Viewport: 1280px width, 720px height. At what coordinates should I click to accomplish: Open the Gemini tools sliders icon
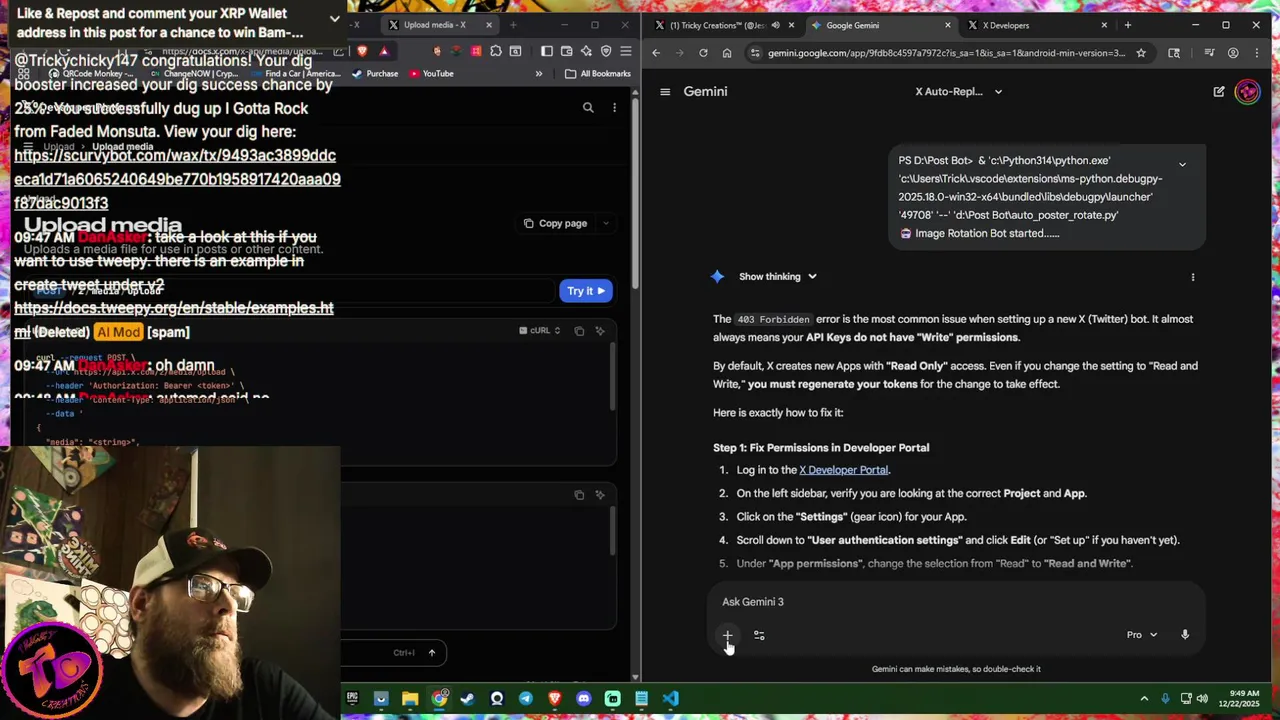759,635
